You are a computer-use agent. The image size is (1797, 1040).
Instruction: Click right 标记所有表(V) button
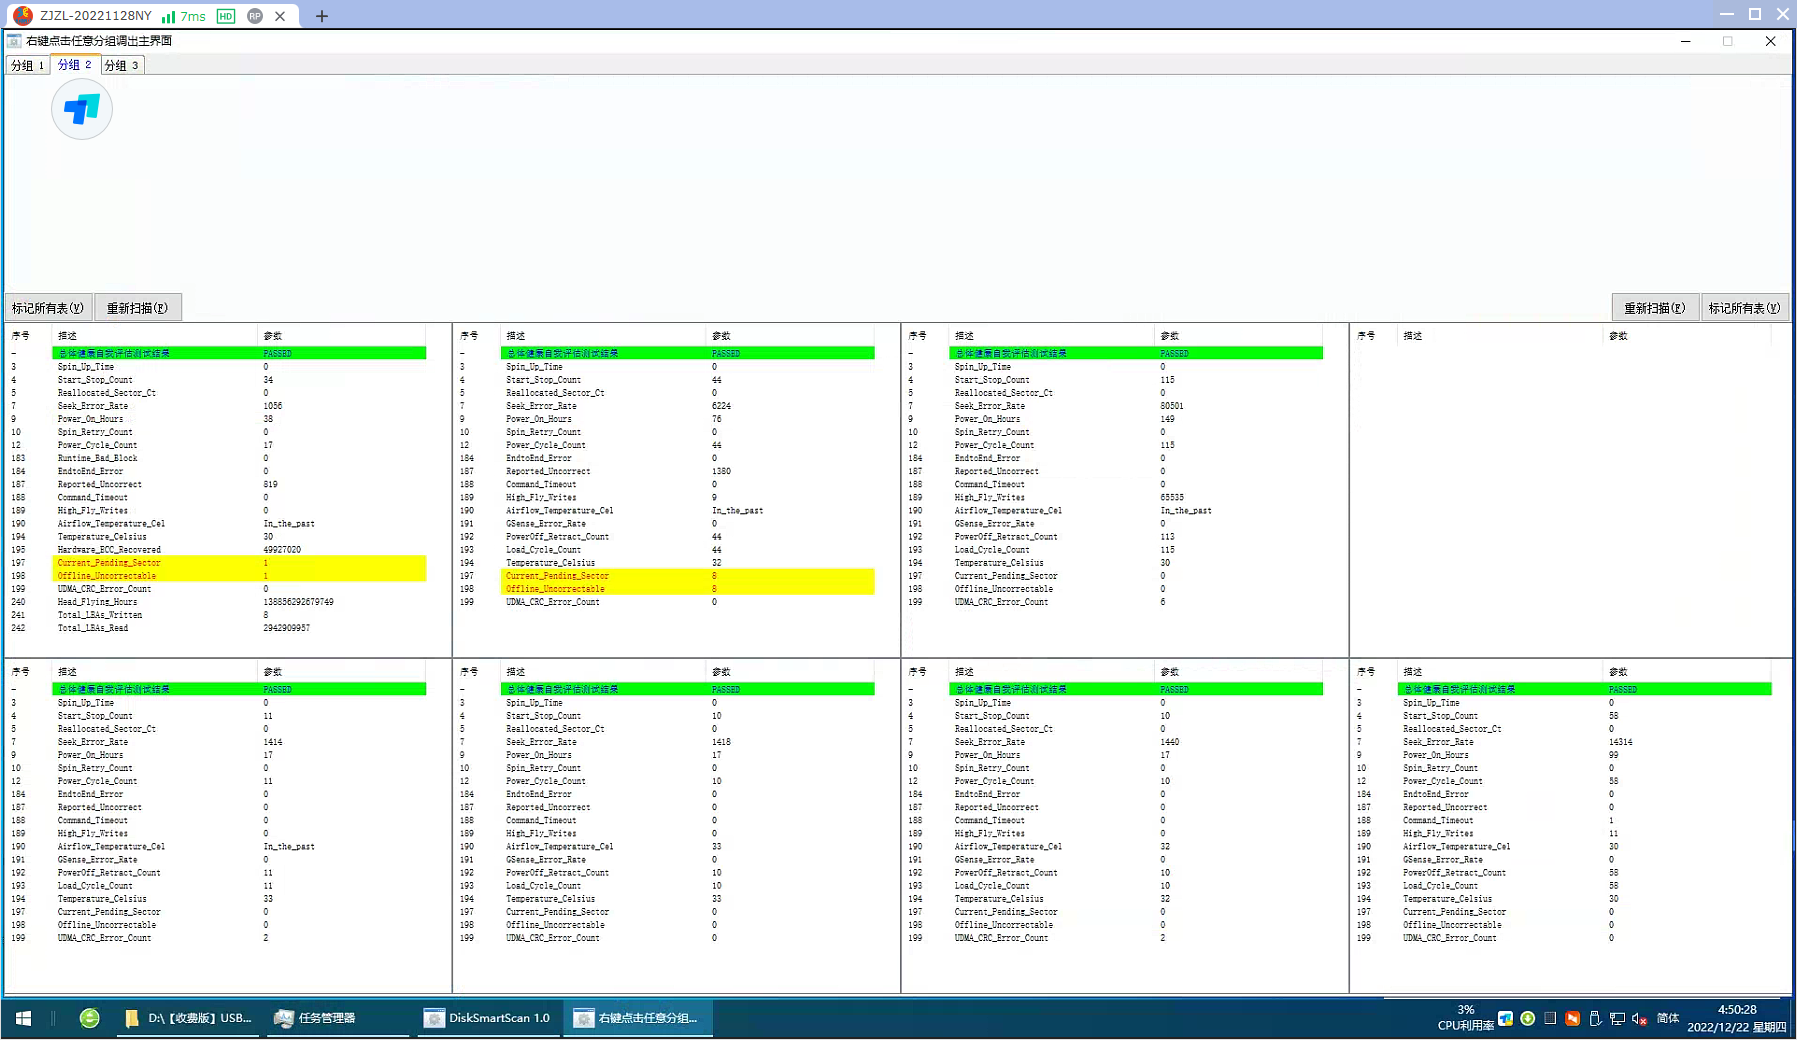pyautogui.click(x=1745, y=308)
